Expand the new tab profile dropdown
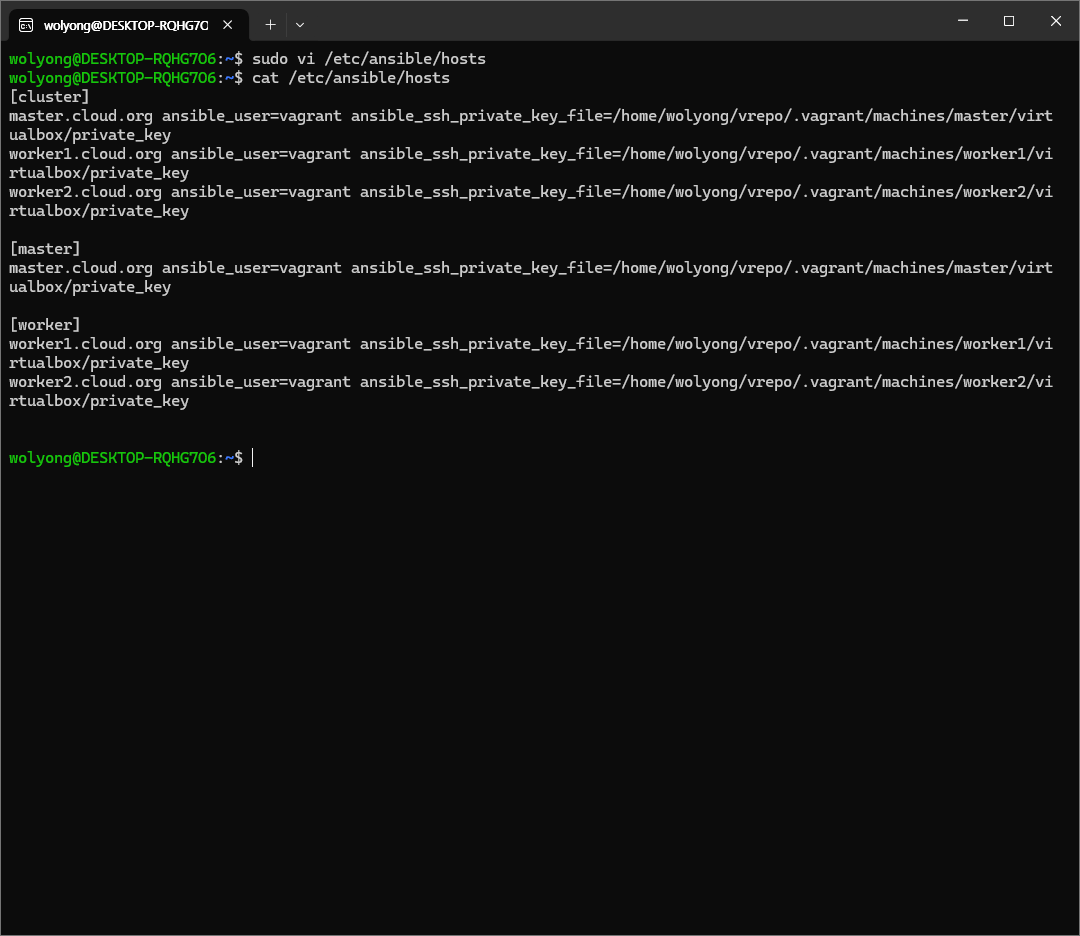This screenshot has width=1080, height=936. click(300, 23)
